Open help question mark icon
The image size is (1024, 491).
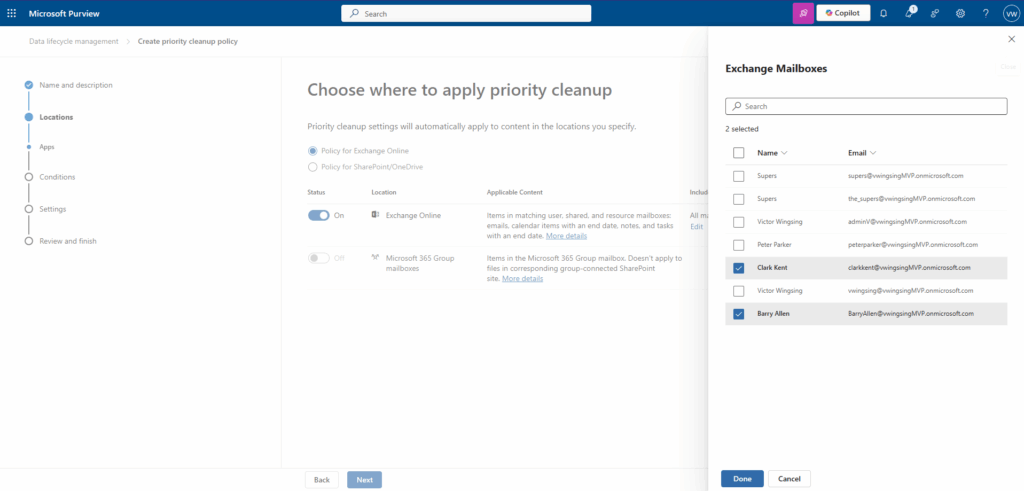pos(985,13)
